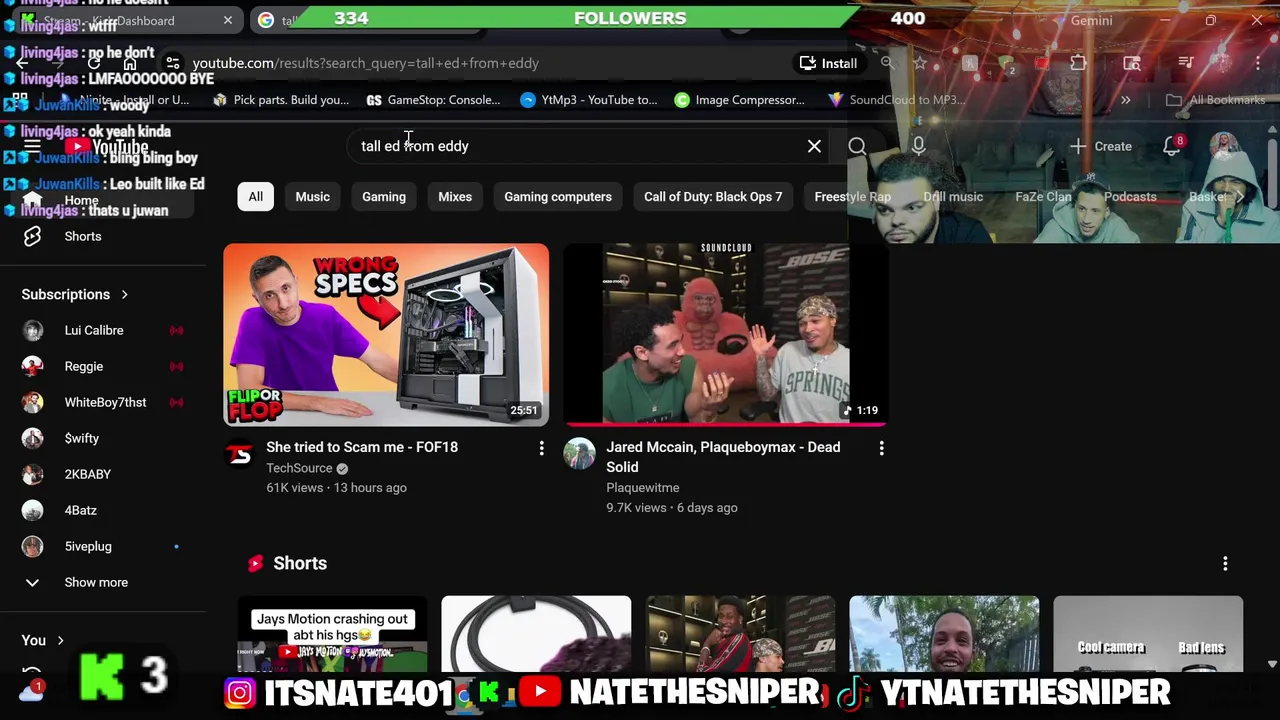
Task: Open the media controls icon in Chrome toolbar
Action: [1186, 63]
